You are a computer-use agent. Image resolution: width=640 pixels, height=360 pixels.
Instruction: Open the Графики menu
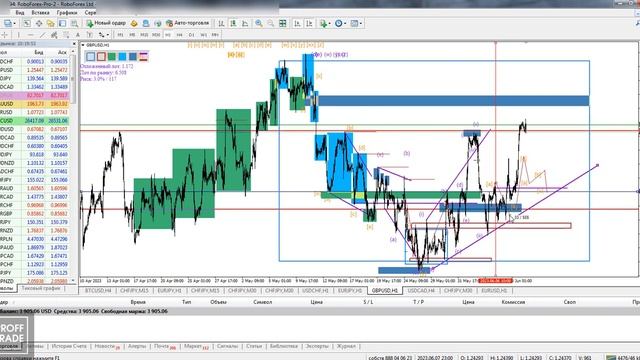pyautogui.click(x=67, y=13)
